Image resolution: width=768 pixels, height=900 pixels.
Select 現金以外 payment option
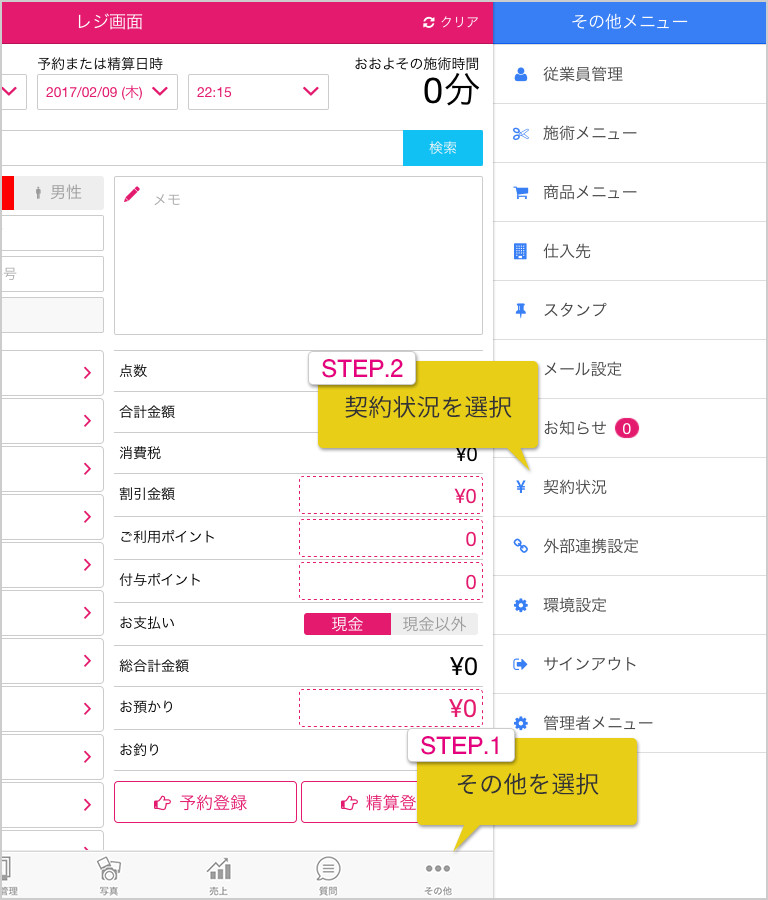pyautogui.click(x=435, y=624)
